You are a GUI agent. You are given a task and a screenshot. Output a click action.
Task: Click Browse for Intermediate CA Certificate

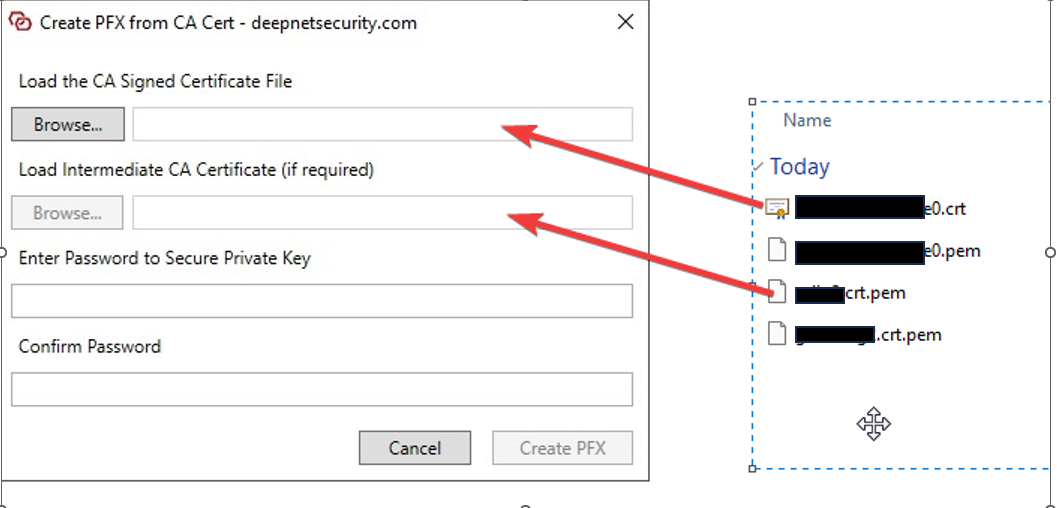pos(67,213)
